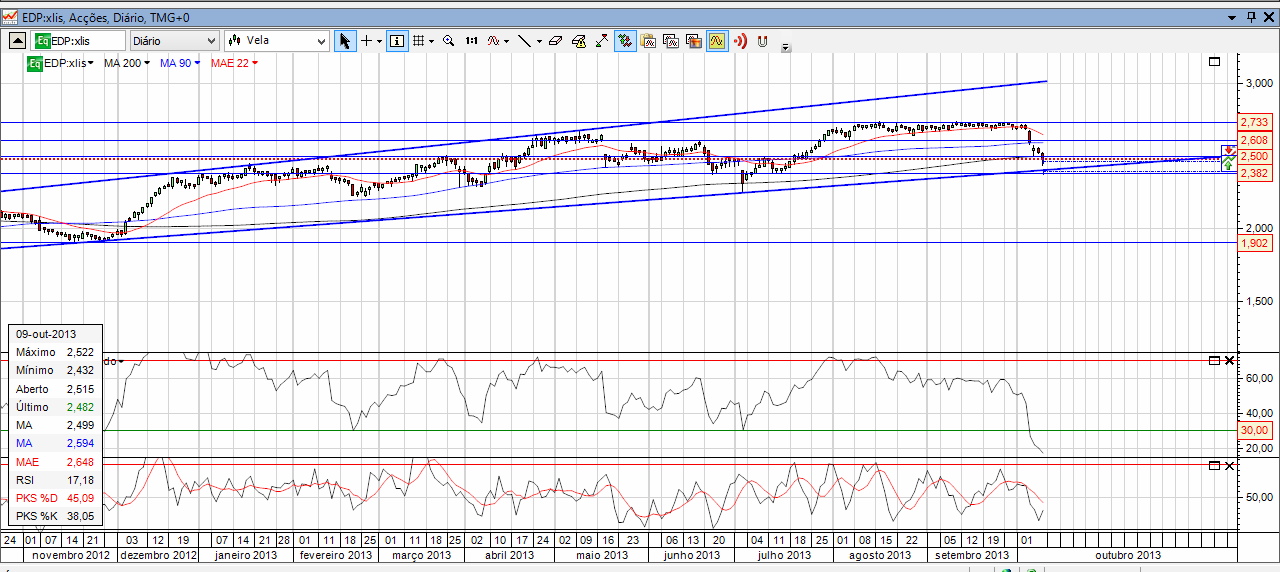The width and height of the screenshot is (1280, 572).
Task: Select the eraser tool
Action: (556, 41)
